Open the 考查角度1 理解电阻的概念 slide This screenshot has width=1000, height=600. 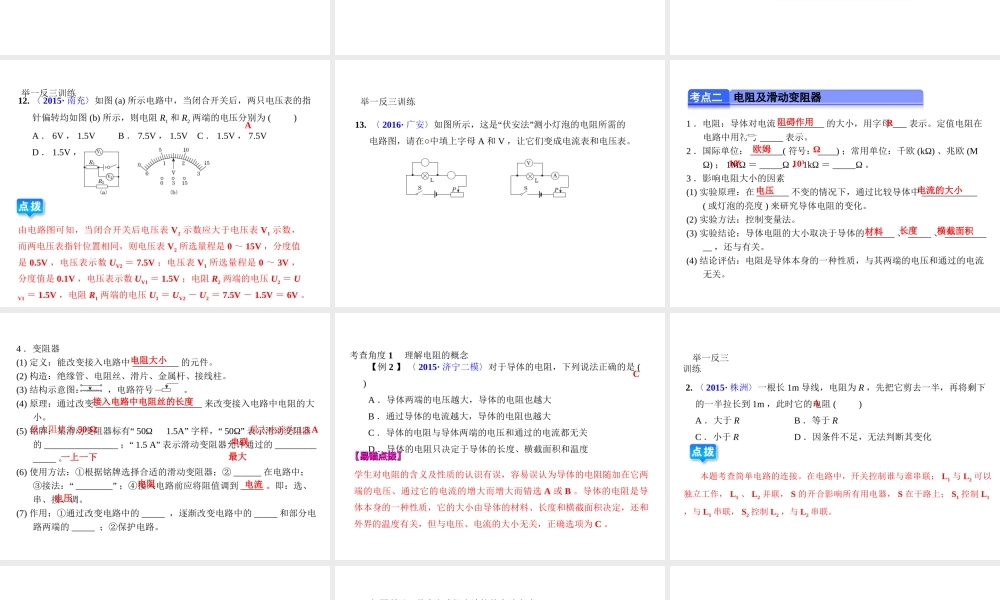click(499, 437)
